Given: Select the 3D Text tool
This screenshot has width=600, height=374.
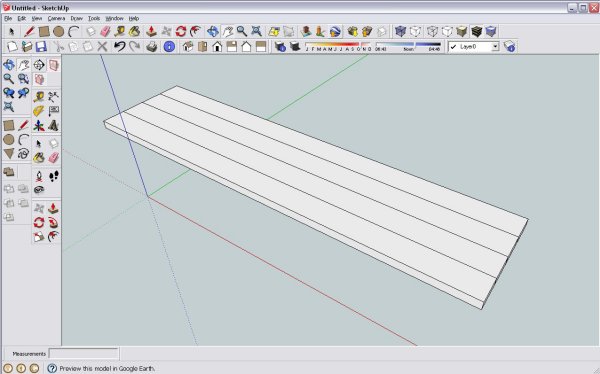Looking at the screenshot, I should [53, 126].
